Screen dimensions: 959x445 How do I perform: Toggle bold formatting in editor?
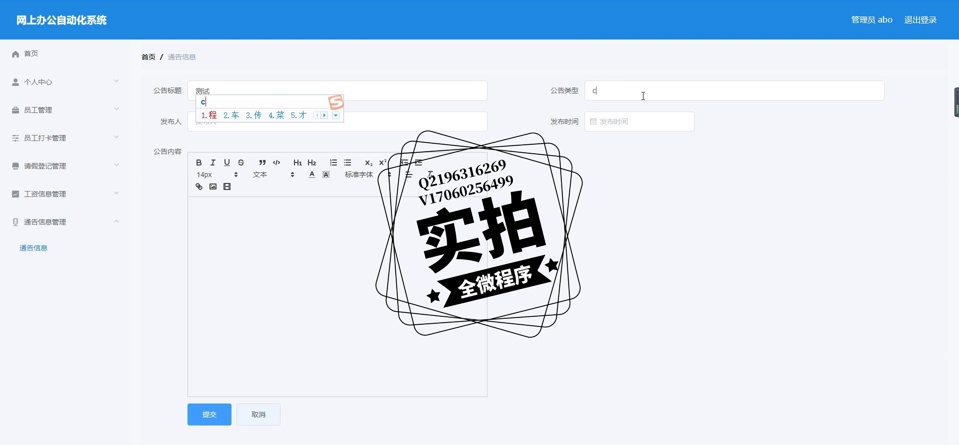199,162
